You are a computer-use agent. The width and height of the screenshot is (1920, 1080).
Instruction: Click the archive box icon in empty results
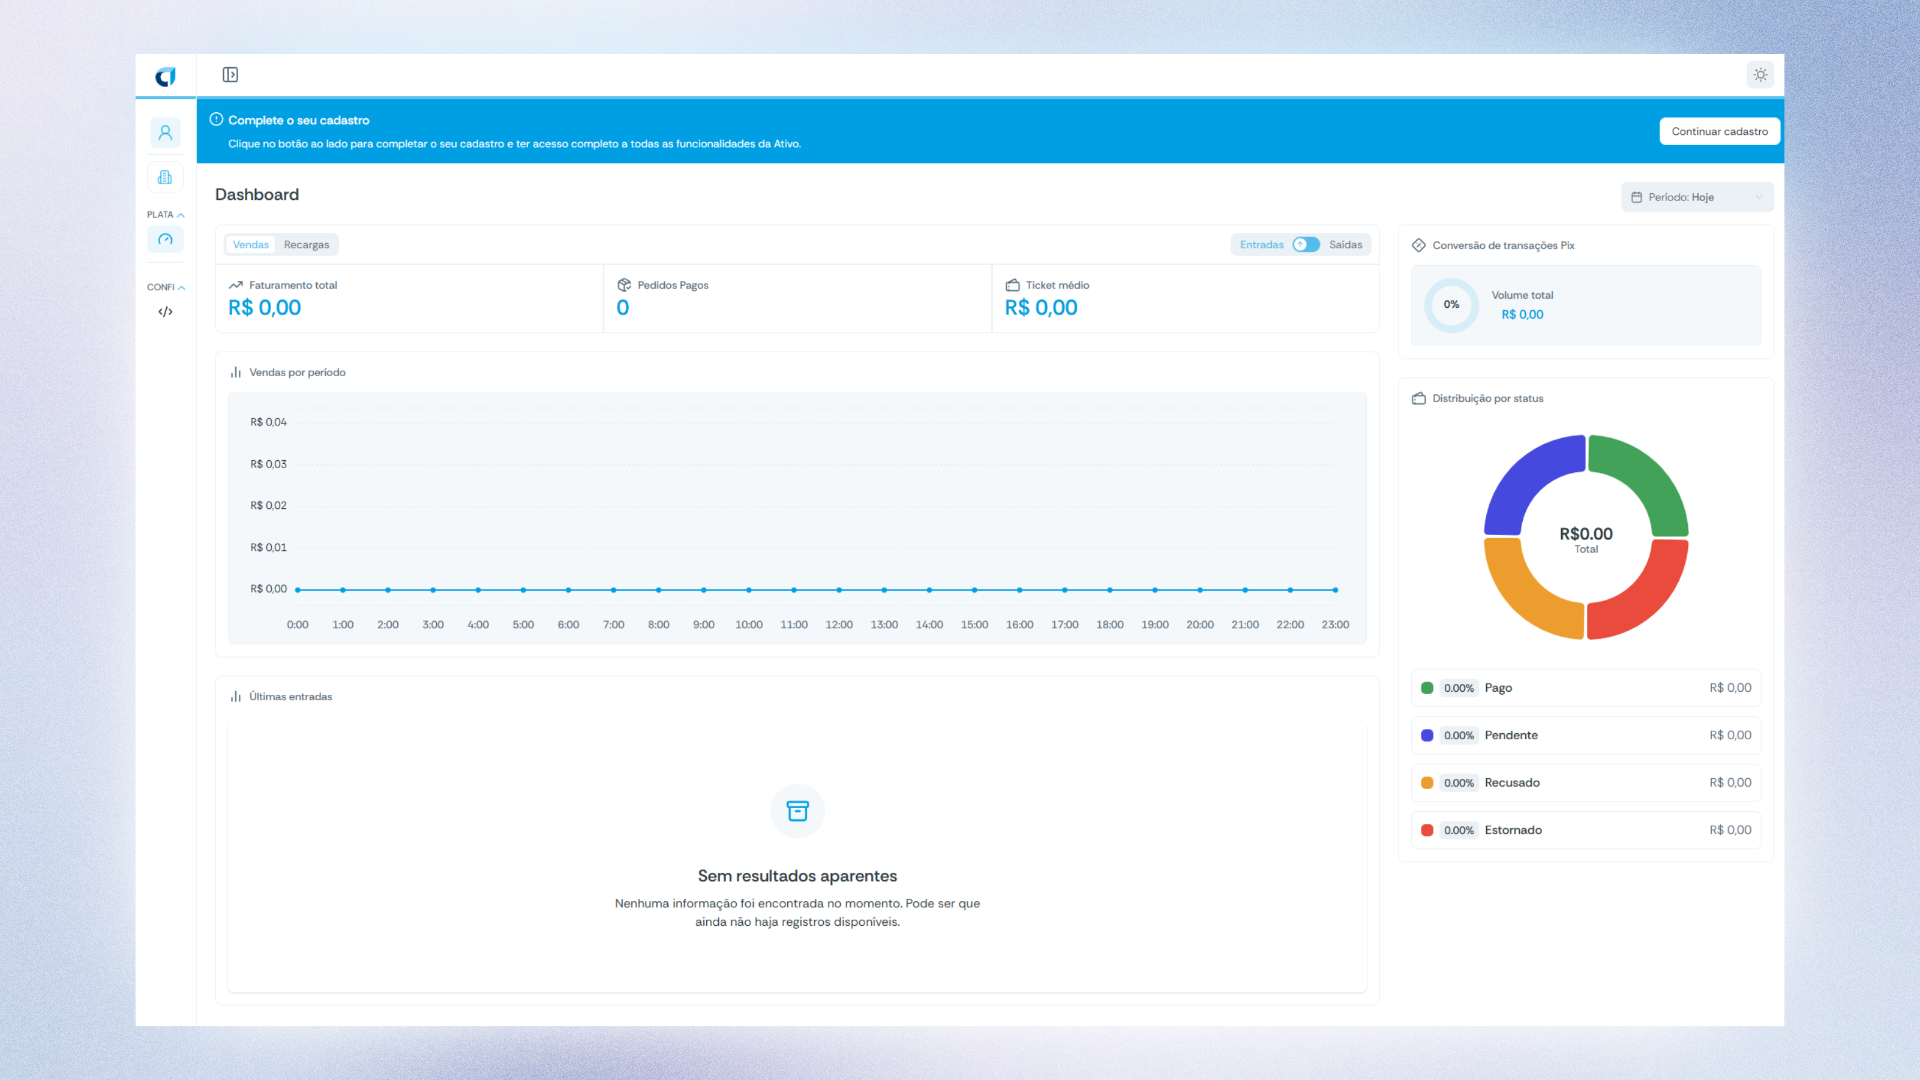(797, 811)
